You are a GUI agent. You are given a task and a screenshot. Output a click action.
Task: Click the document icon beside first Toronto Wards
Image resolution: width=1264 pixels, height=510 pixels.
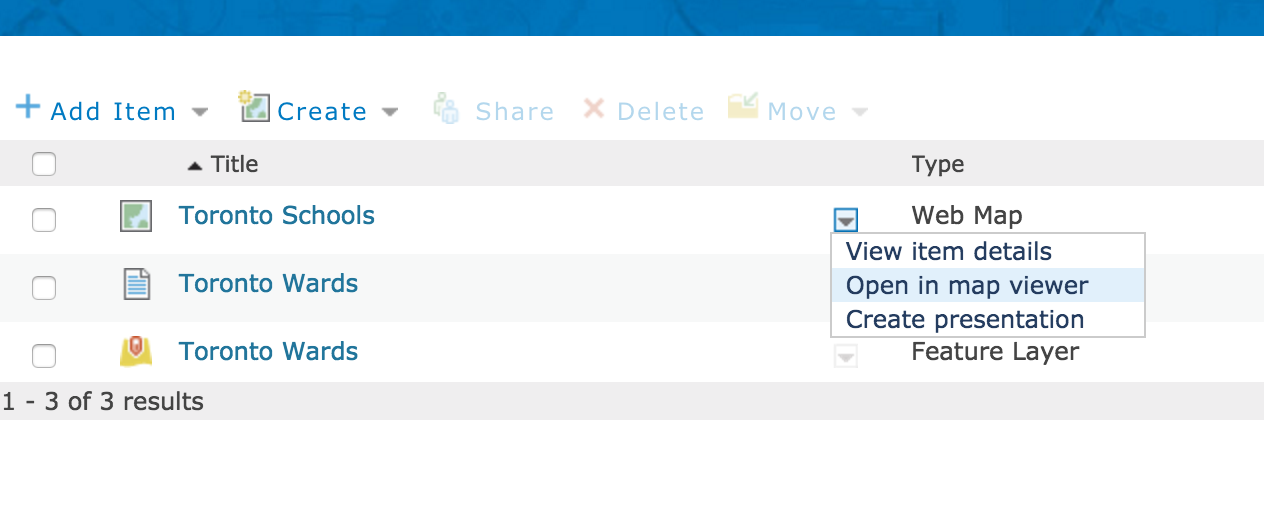(x=136, y=284)
